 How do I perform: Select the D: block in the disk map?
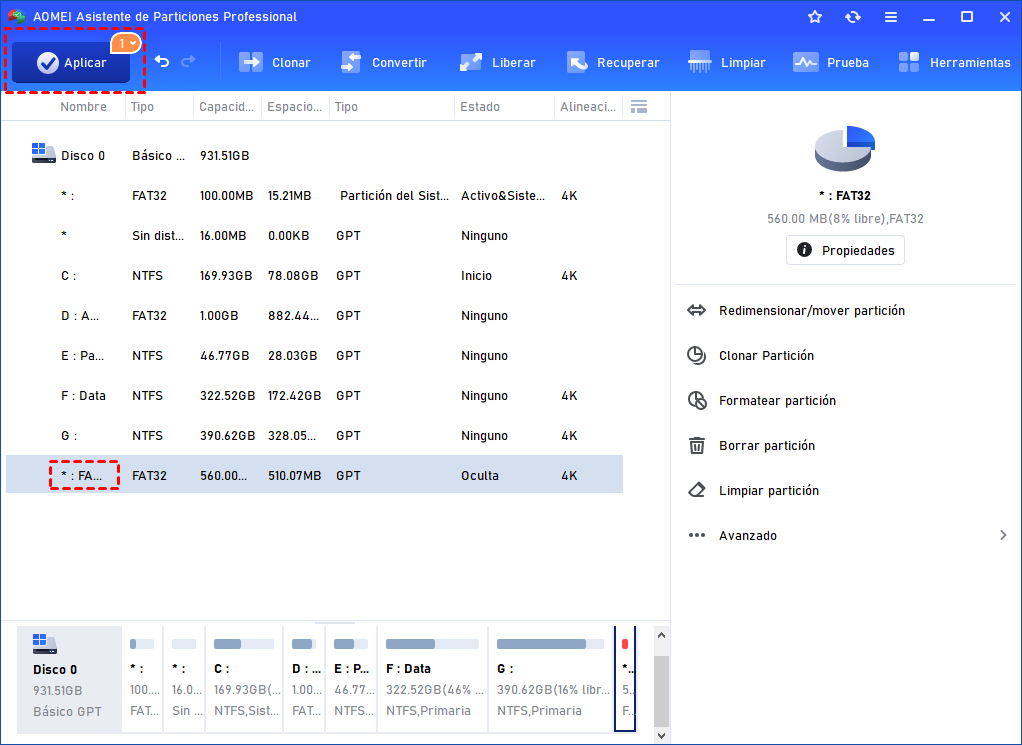point(306,679)
